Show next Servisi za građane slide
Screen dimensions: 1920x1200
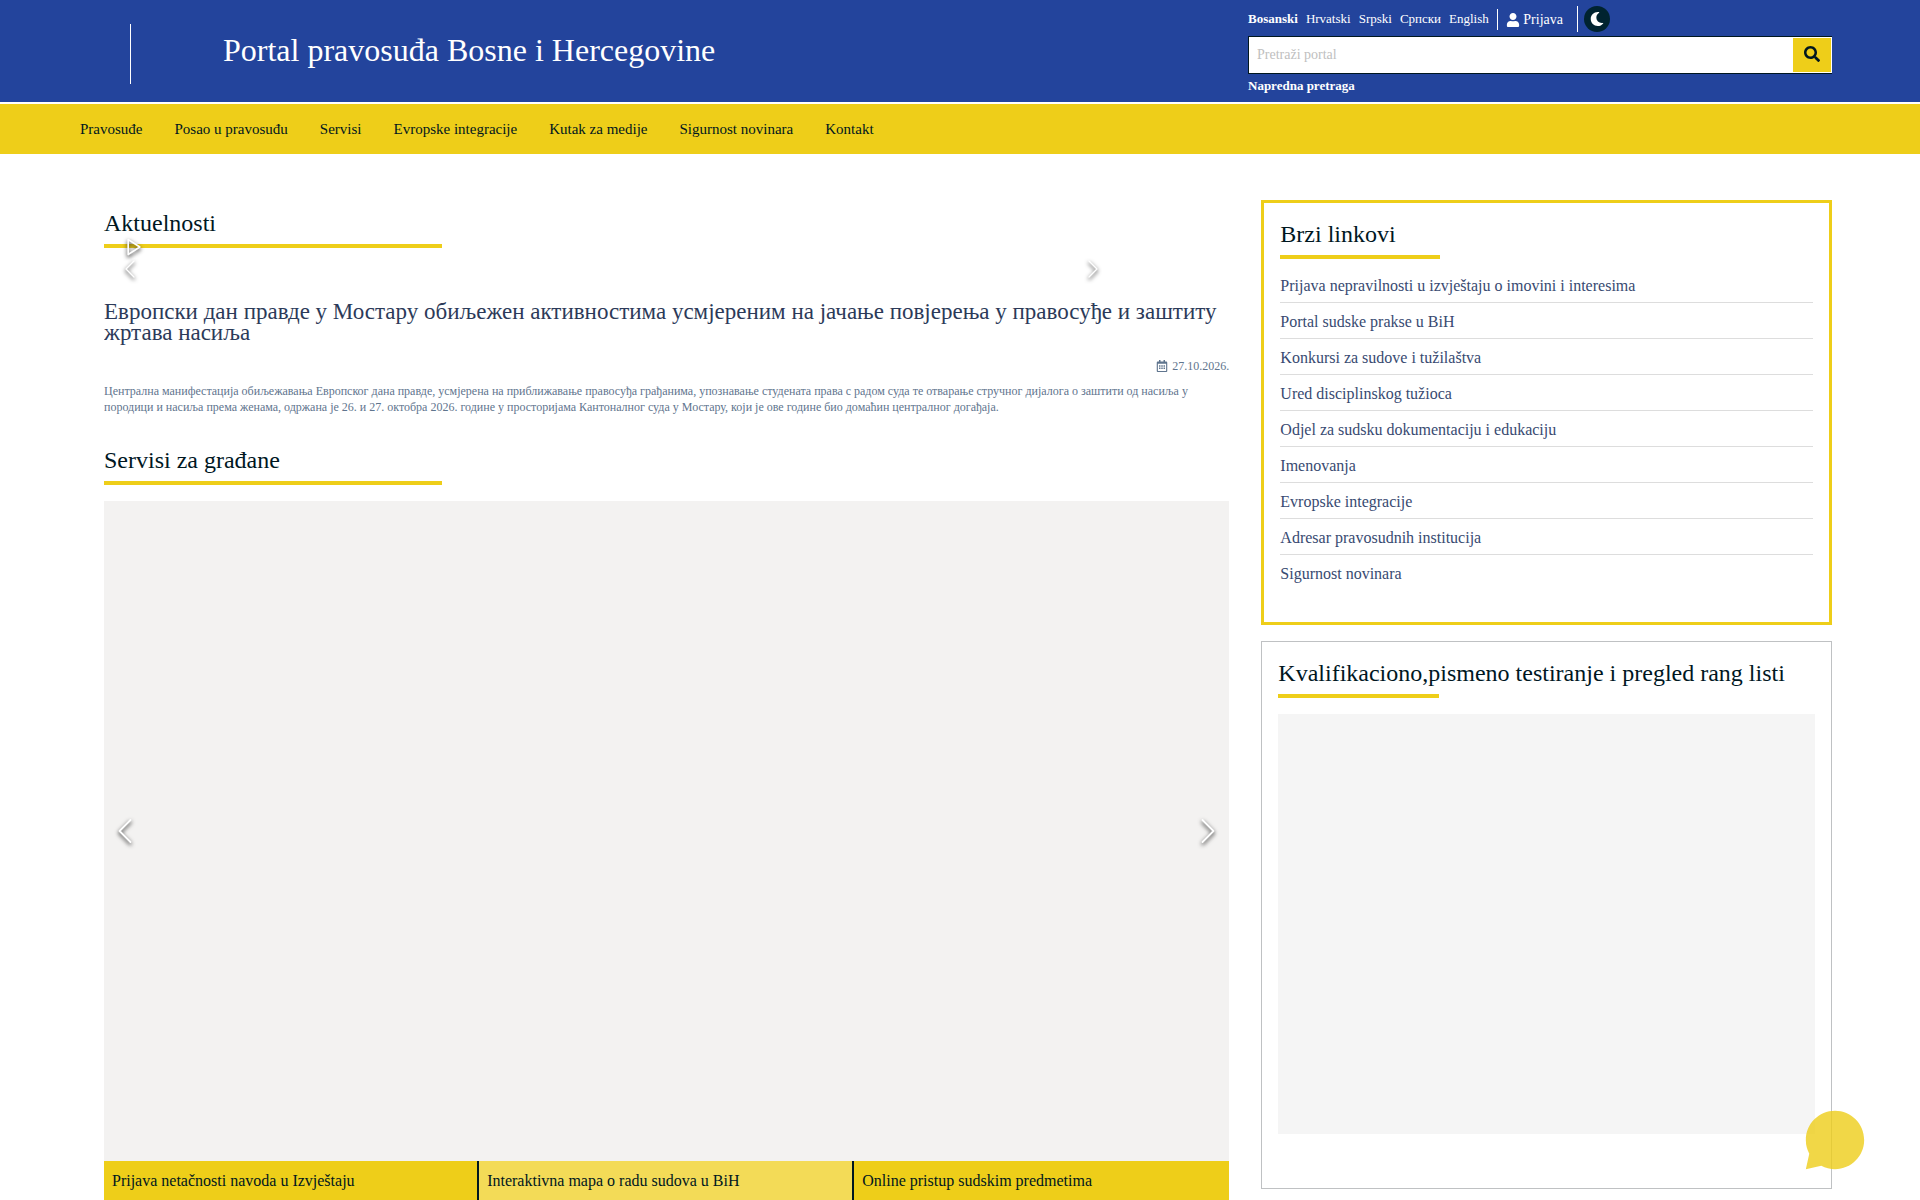(x=1207, y=832)
